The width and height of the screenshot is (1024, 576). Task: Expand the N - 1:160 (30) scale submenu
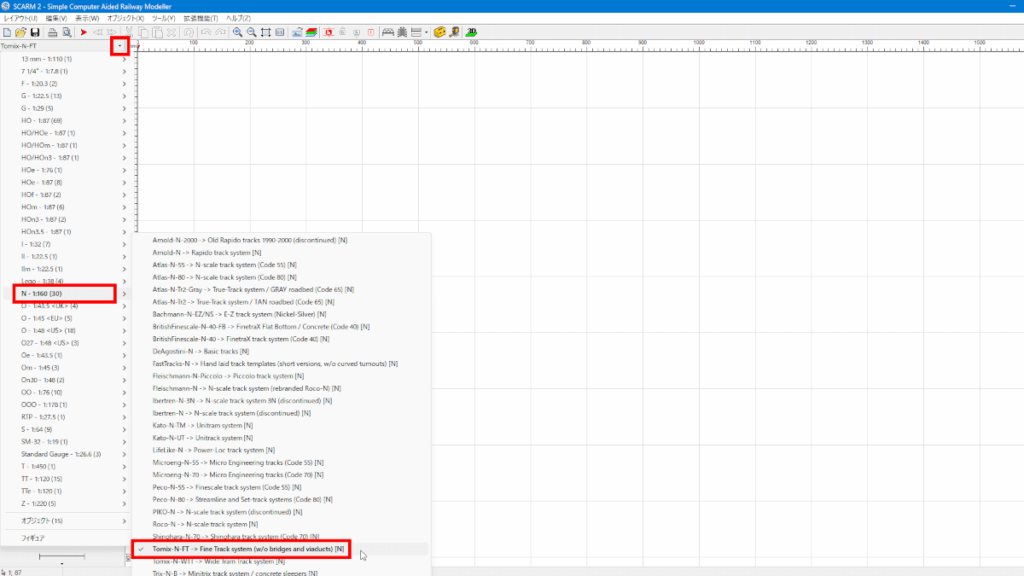pos(58,294)
